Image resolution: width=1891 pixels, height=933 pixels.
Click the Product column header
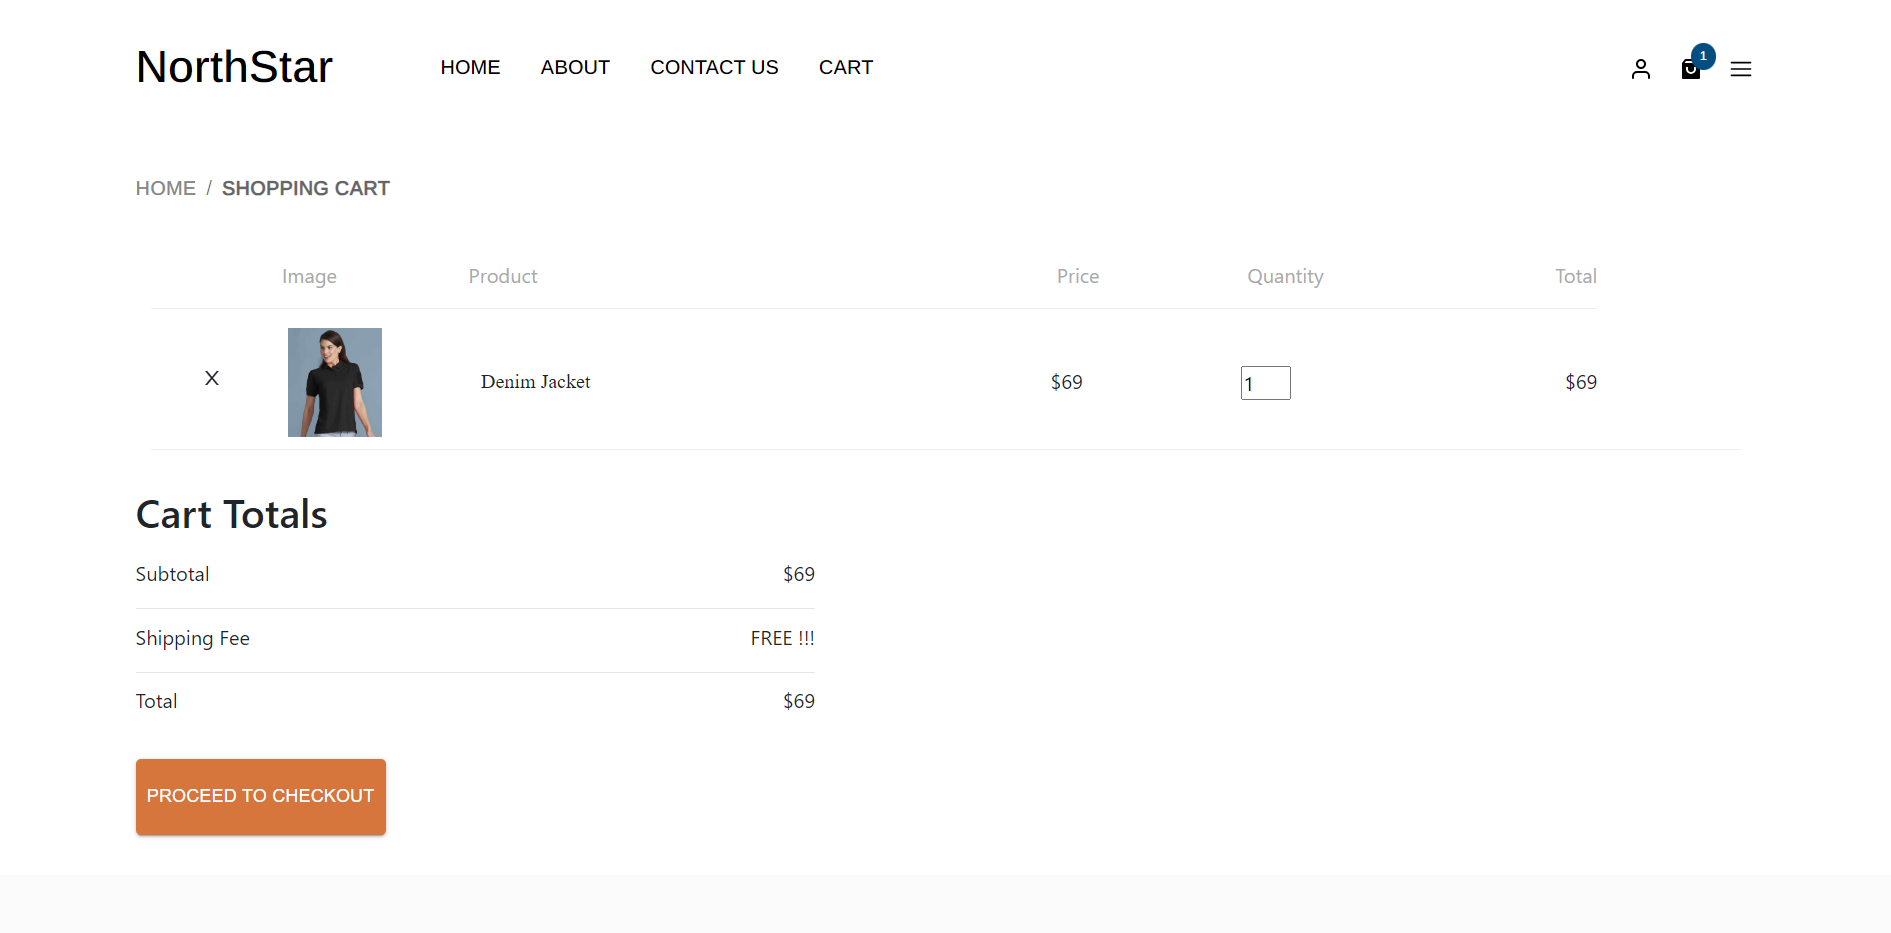[x=503, y=276]
